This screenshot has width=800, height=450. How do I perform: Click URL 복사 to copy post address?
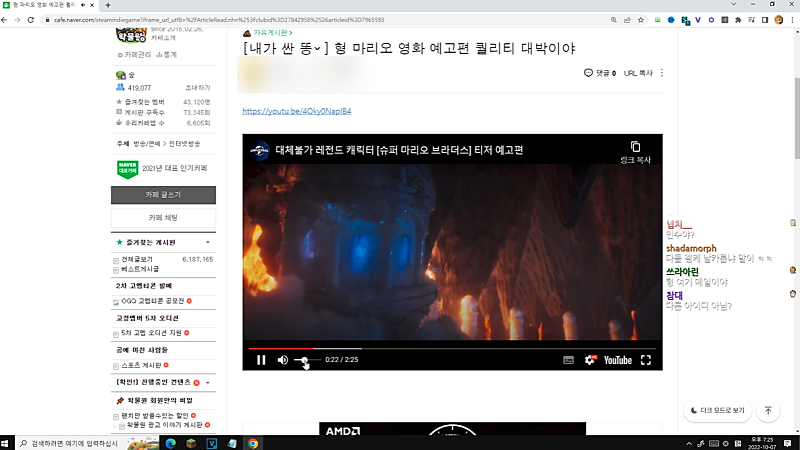pyautogui.click(x=638, y=73)
